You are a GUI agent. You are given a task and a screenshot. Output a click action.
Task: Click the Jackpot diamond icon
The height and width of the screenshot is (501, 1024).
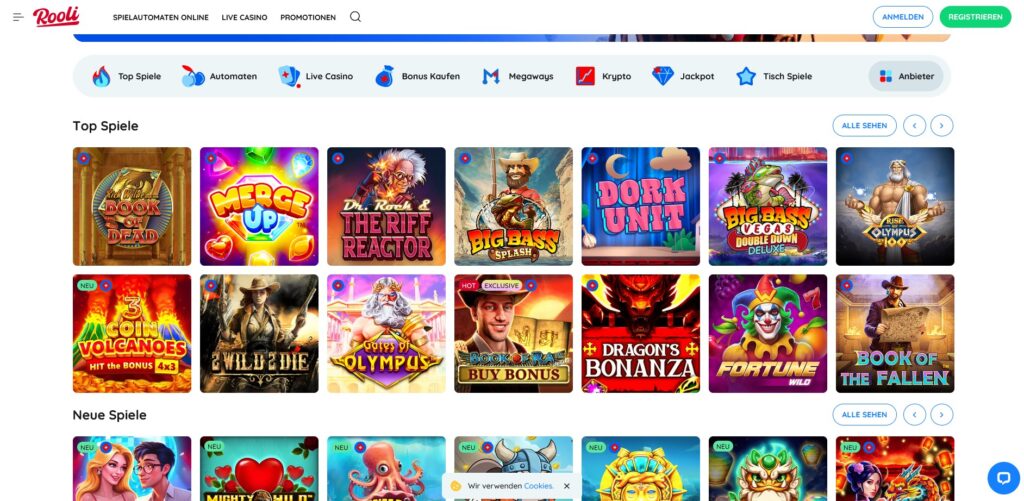(x=663, y=76)
